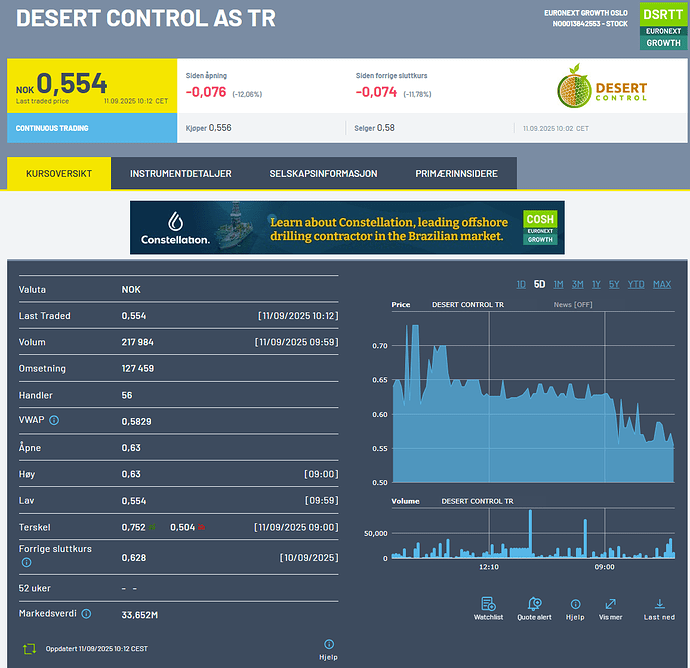Click the price chart area
The height and width of the screenshot is (668, 690).
click(x=533, y=397)
